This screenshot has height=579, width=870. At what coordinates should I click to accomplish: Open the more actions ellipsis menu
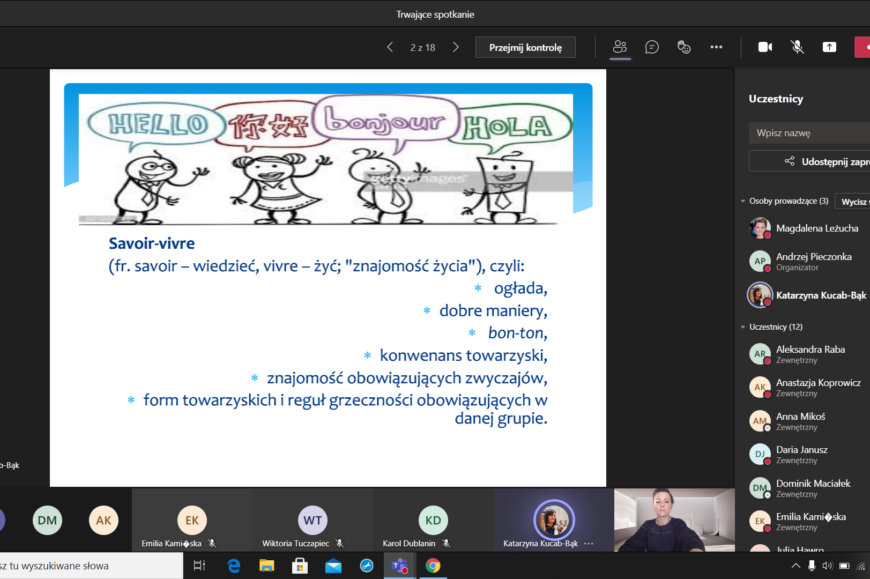(x=716, y=47)
